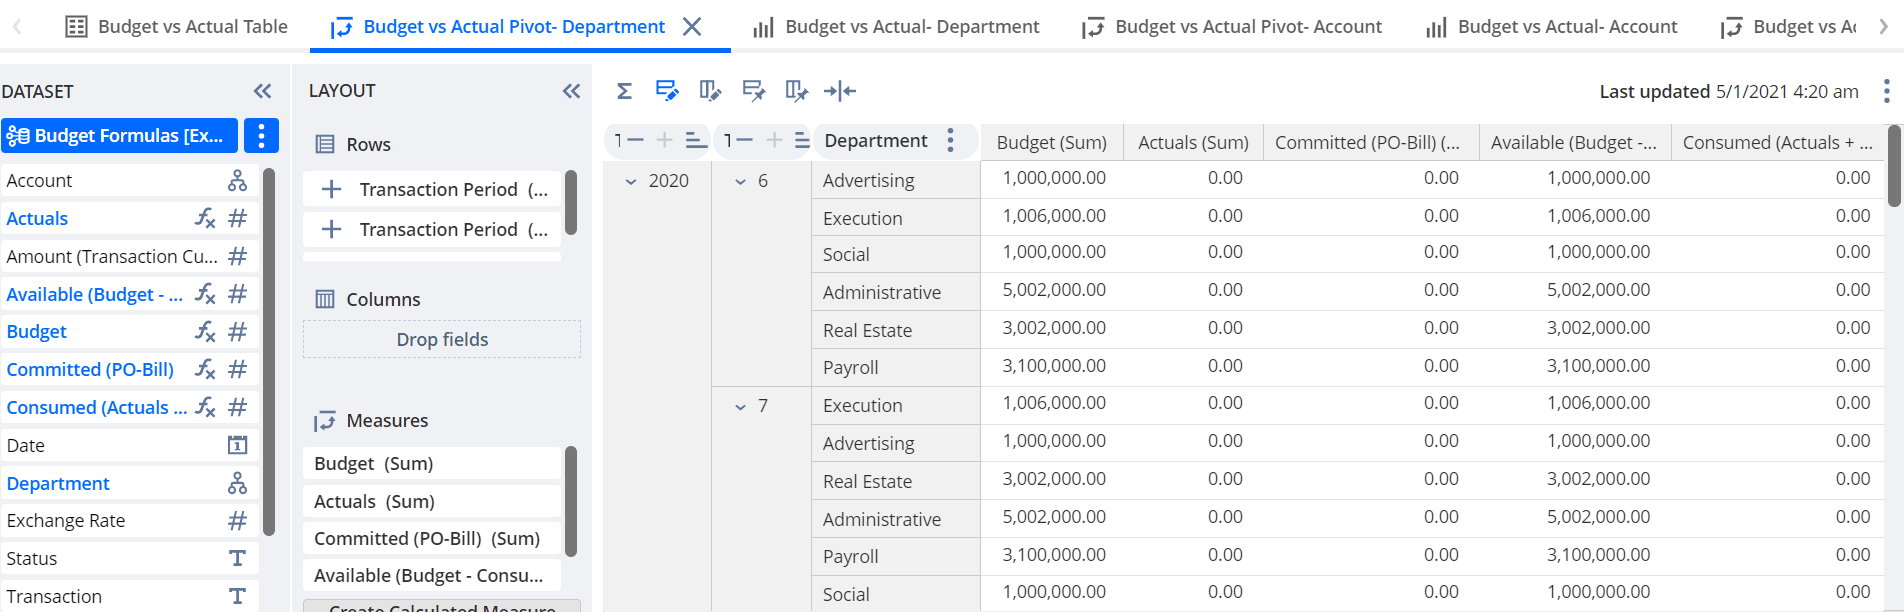Click the highlighted row edit icon

pos(667,91)
